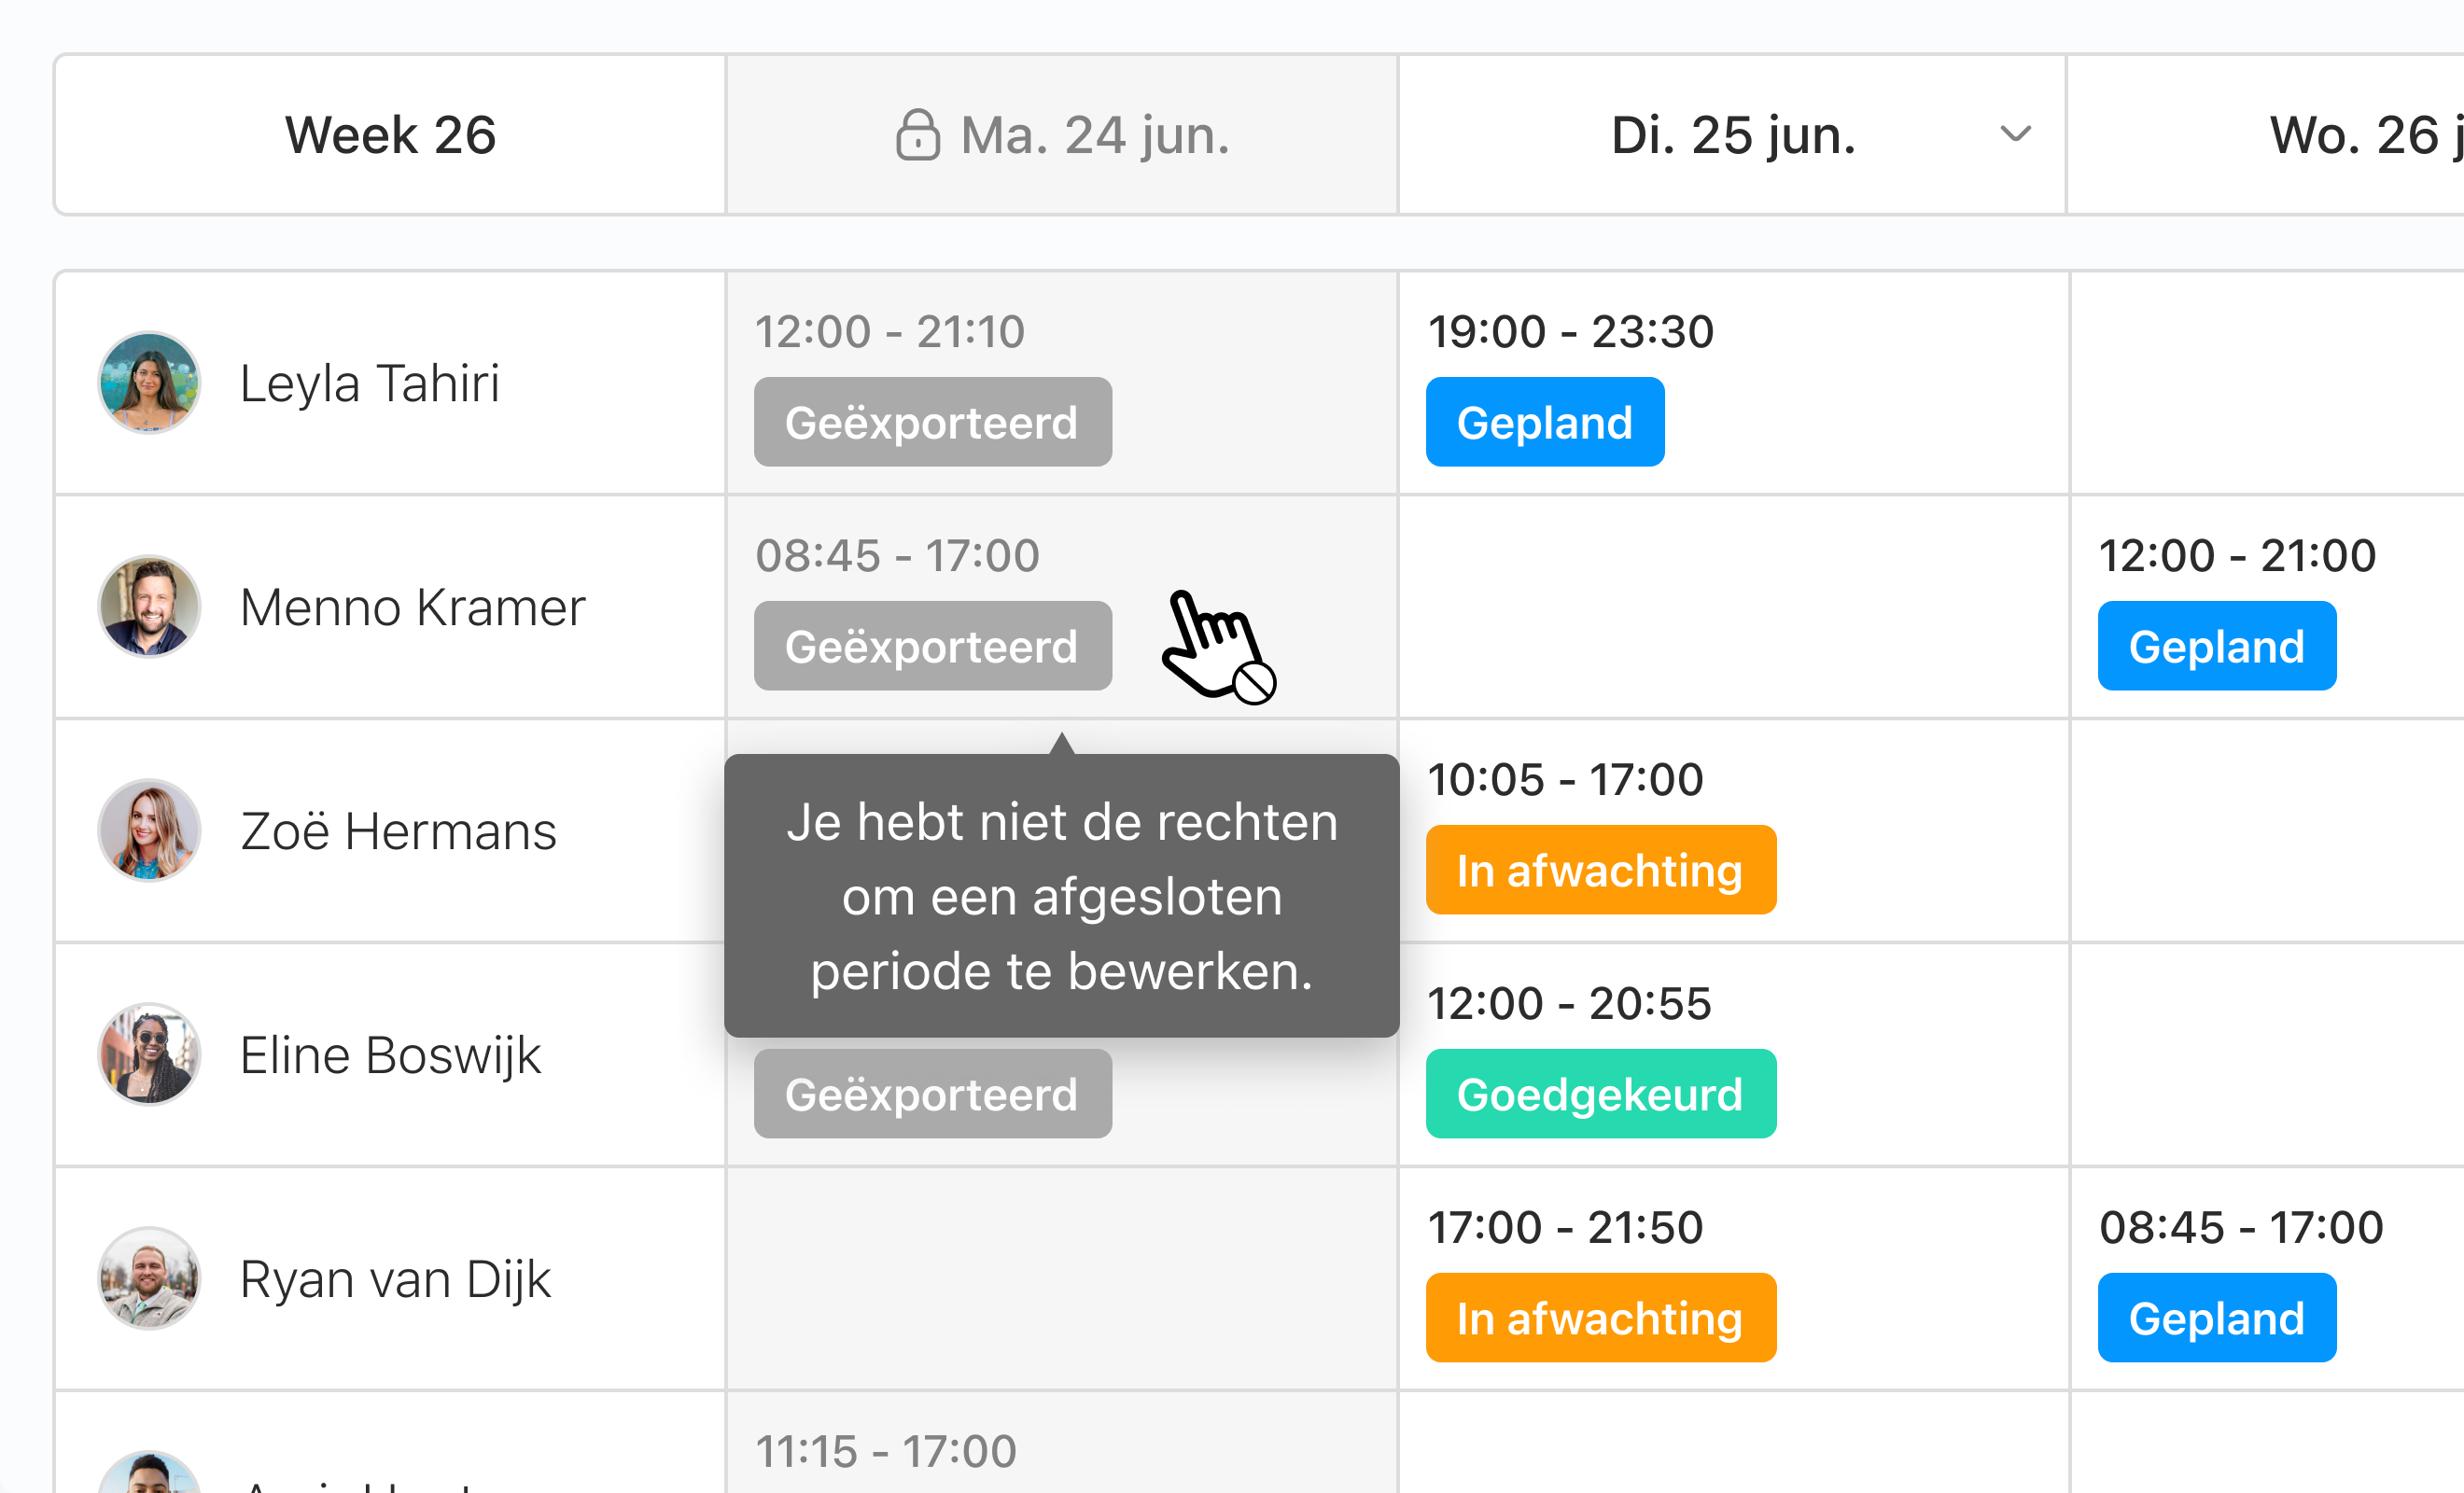Toggle Ryan's In afwachting badge to approved
Screen dimensions: 2464x1493
[x=1600, y=1318]
